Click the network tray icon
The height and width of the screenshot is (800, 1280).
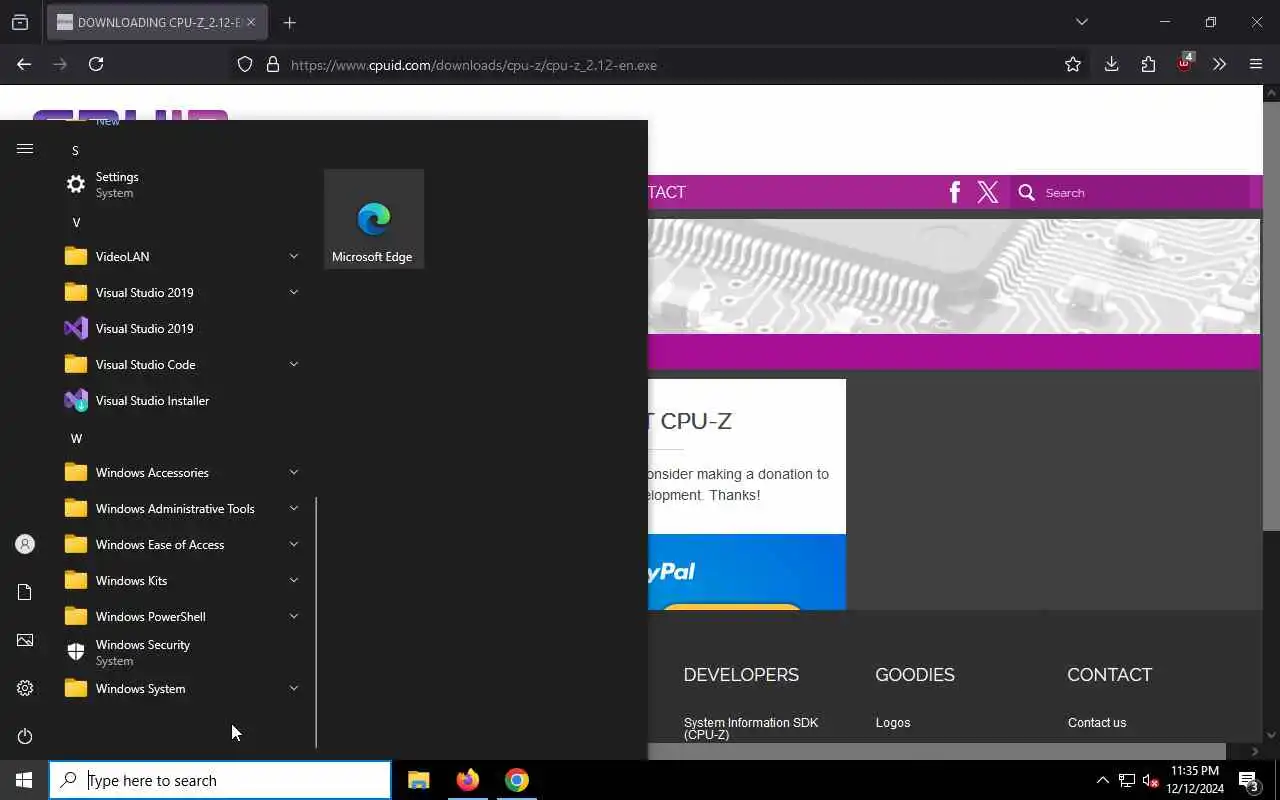[1126, 780]
